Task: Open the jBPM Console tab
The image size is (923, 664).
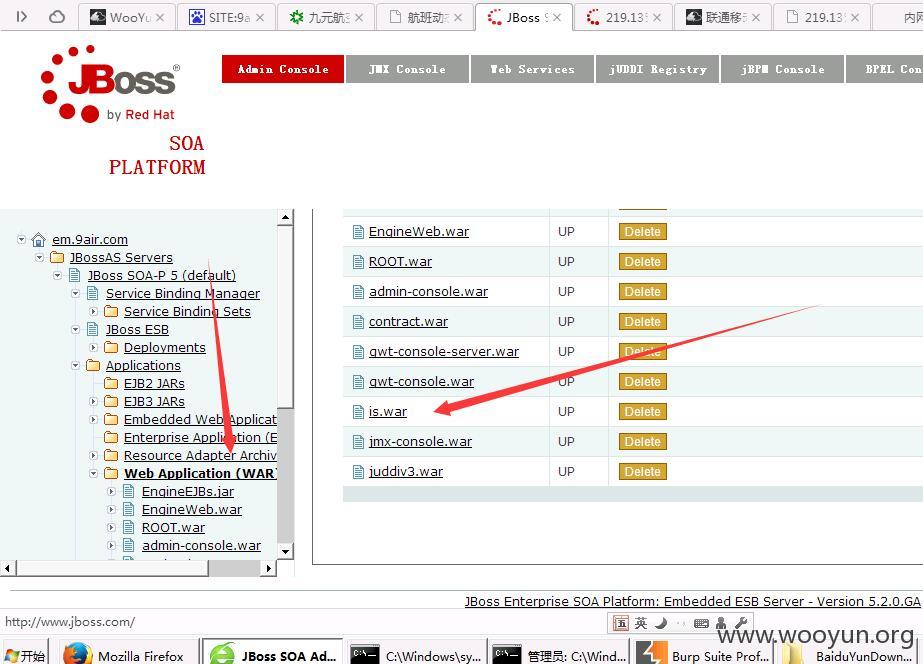Action: coord(782,69)
